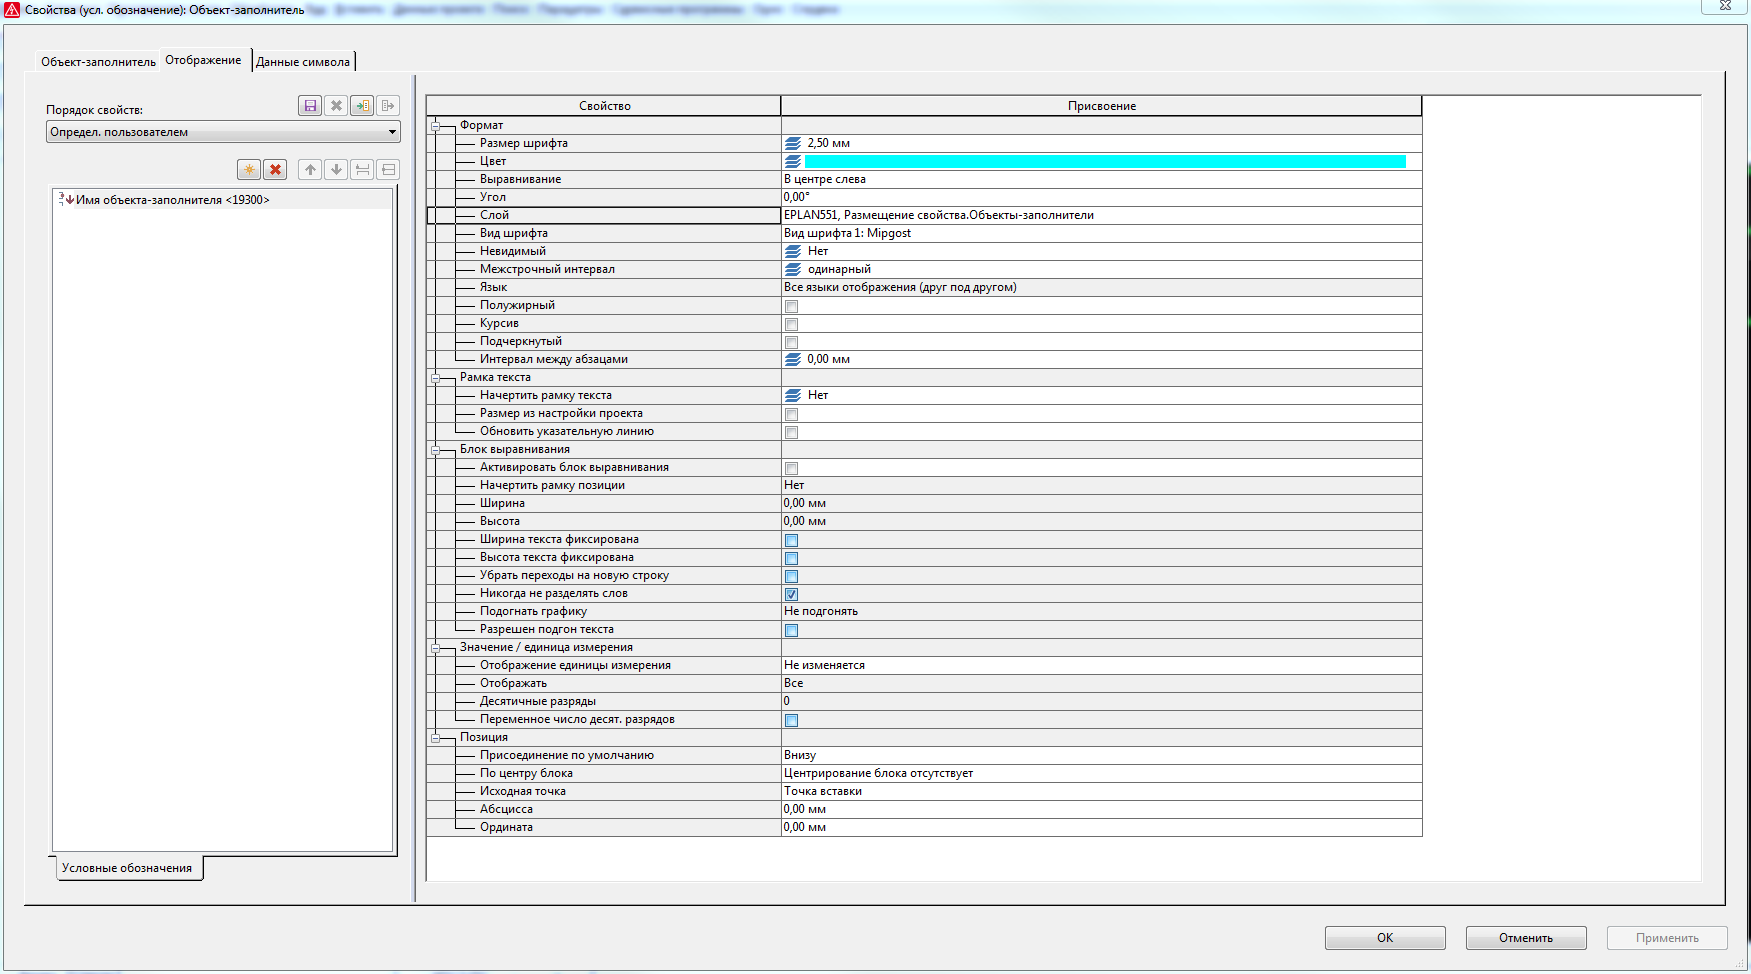Toggle Обновить указательную линию checkbox

point(791,432)
